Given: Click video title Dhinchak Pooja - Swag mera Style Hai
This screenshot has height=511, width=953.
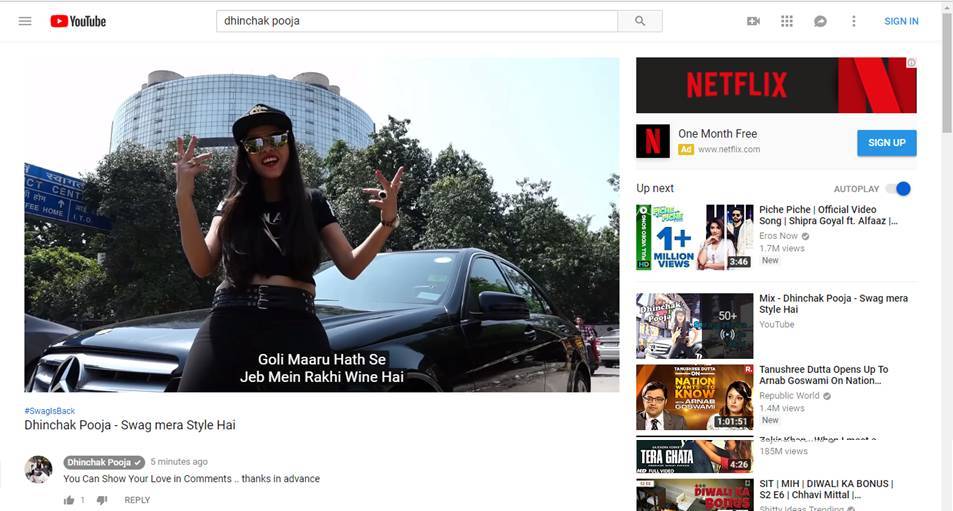Looking at the screenshot, I should (129, 425).
